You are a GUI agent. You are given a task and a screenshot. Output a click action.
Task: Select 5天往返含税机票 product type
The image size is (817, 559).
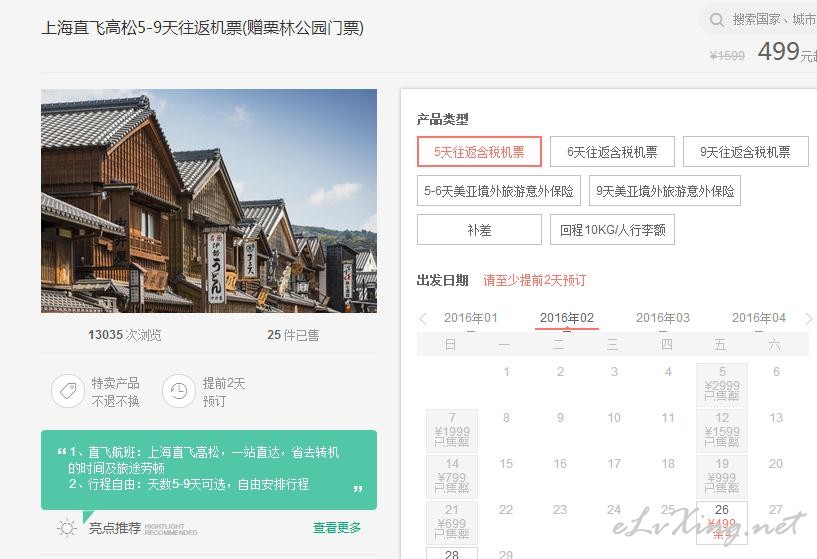479,152
